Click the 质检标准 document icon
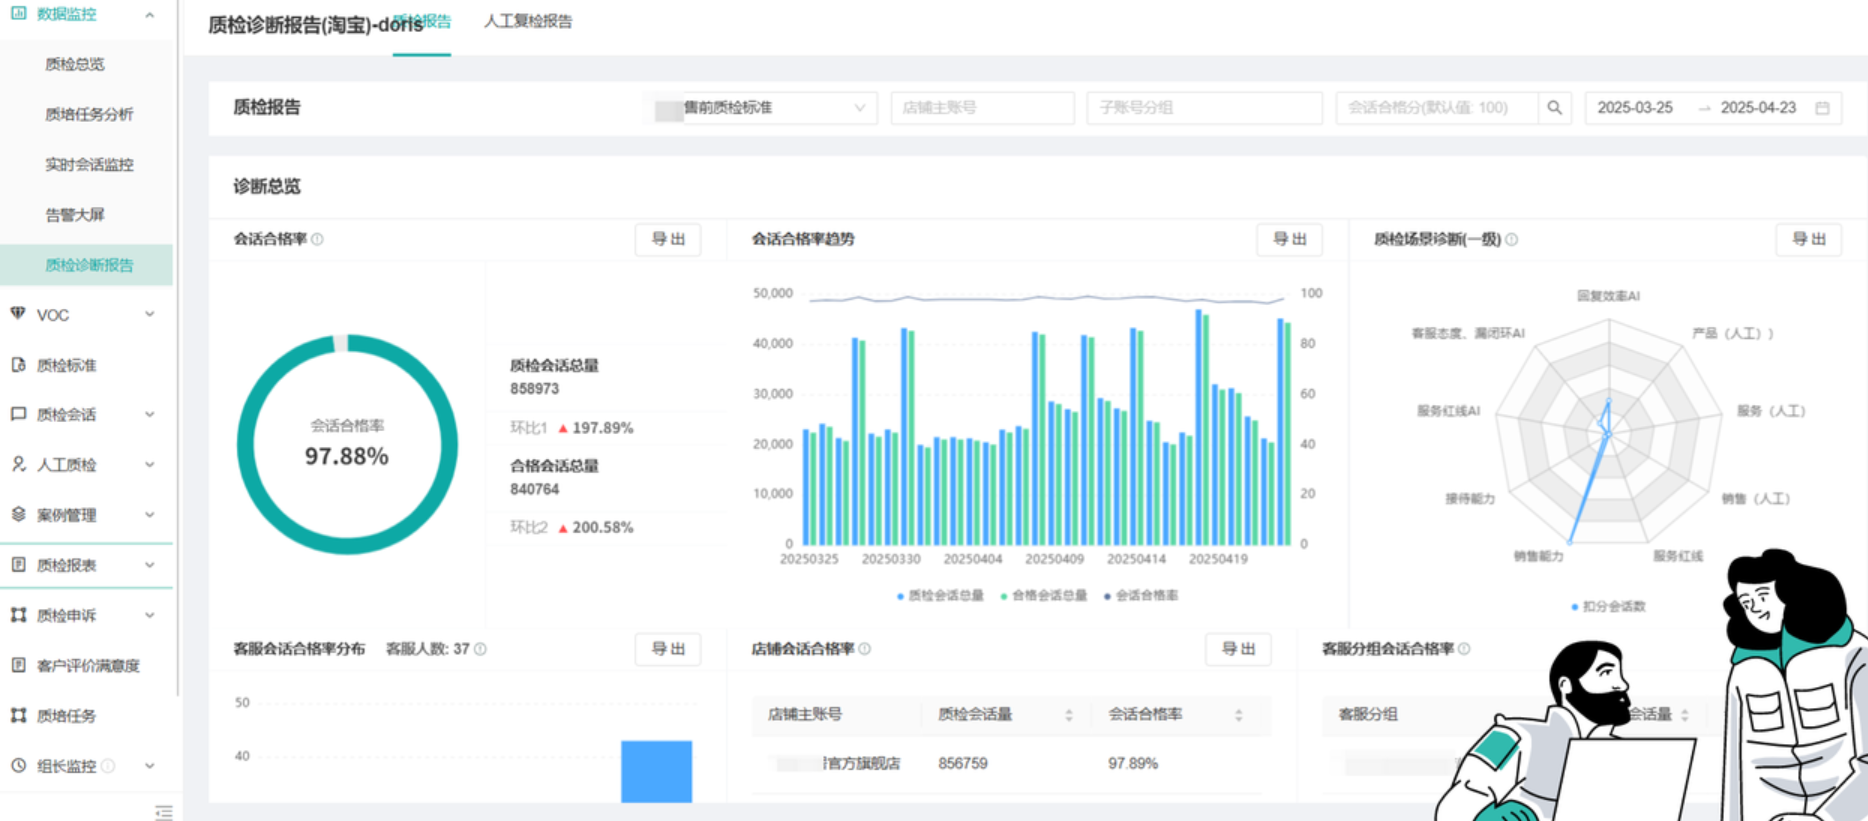The image size is (1868, 821). 18,365
